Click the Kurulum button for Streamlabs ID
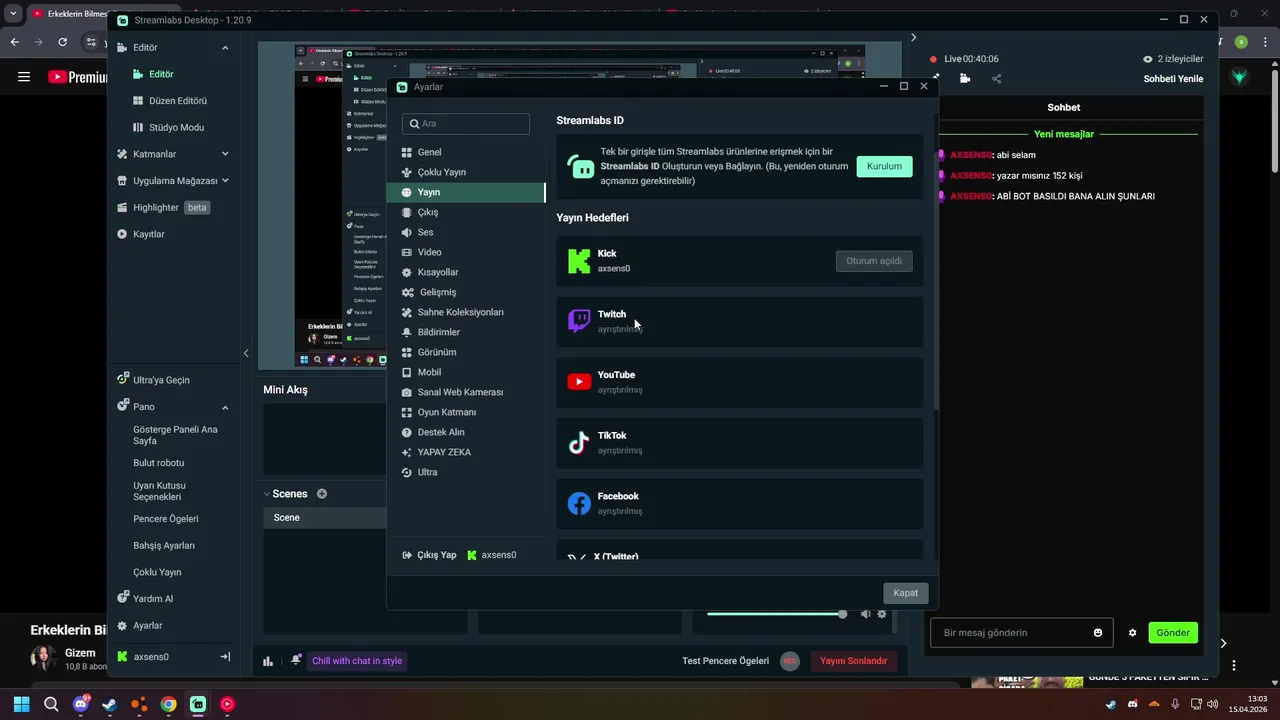 coord(884,166)
